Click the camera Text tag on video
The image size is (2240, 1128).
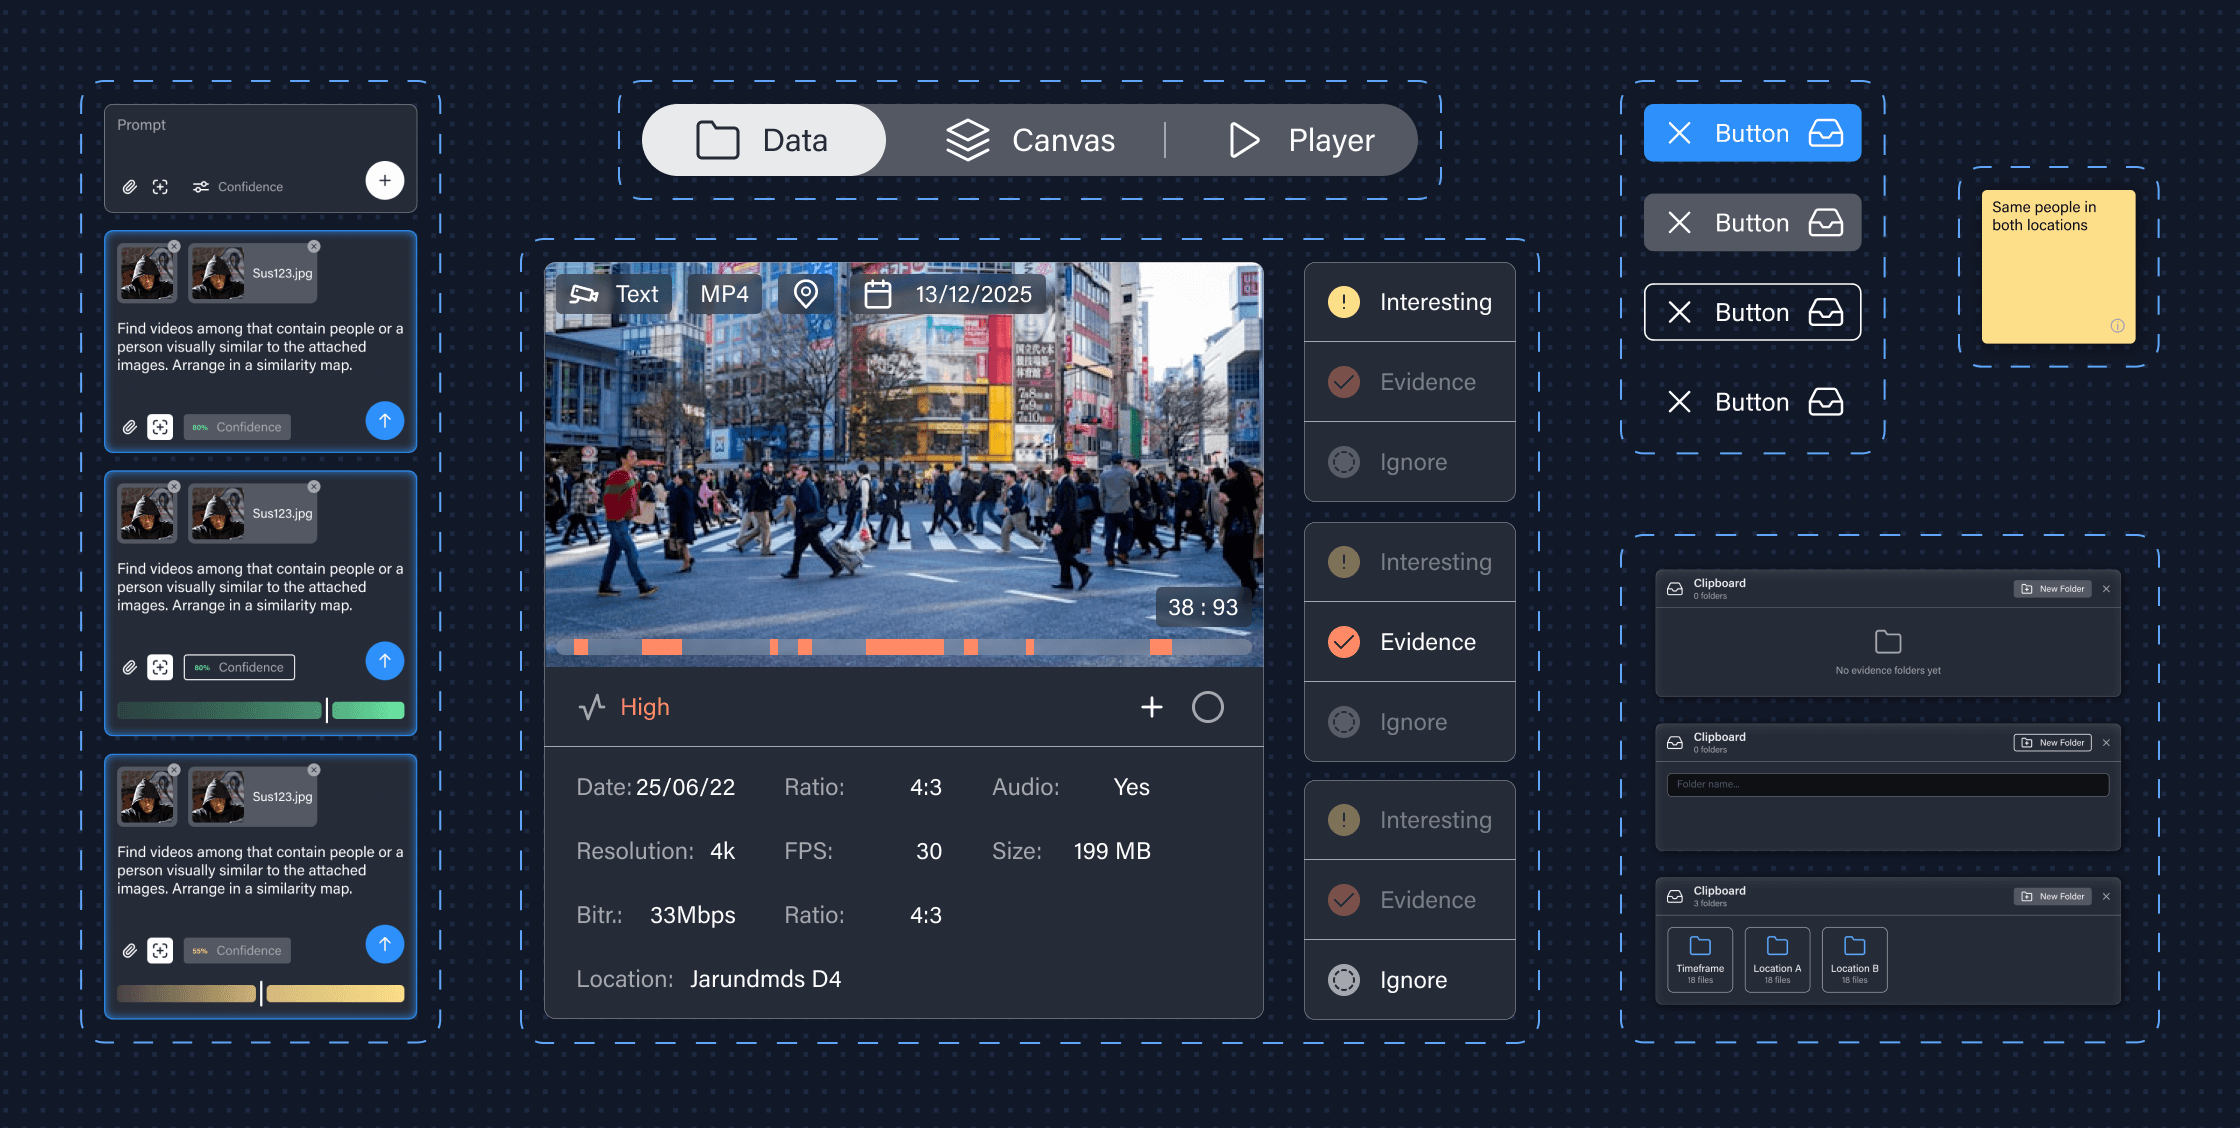(614, 294)
